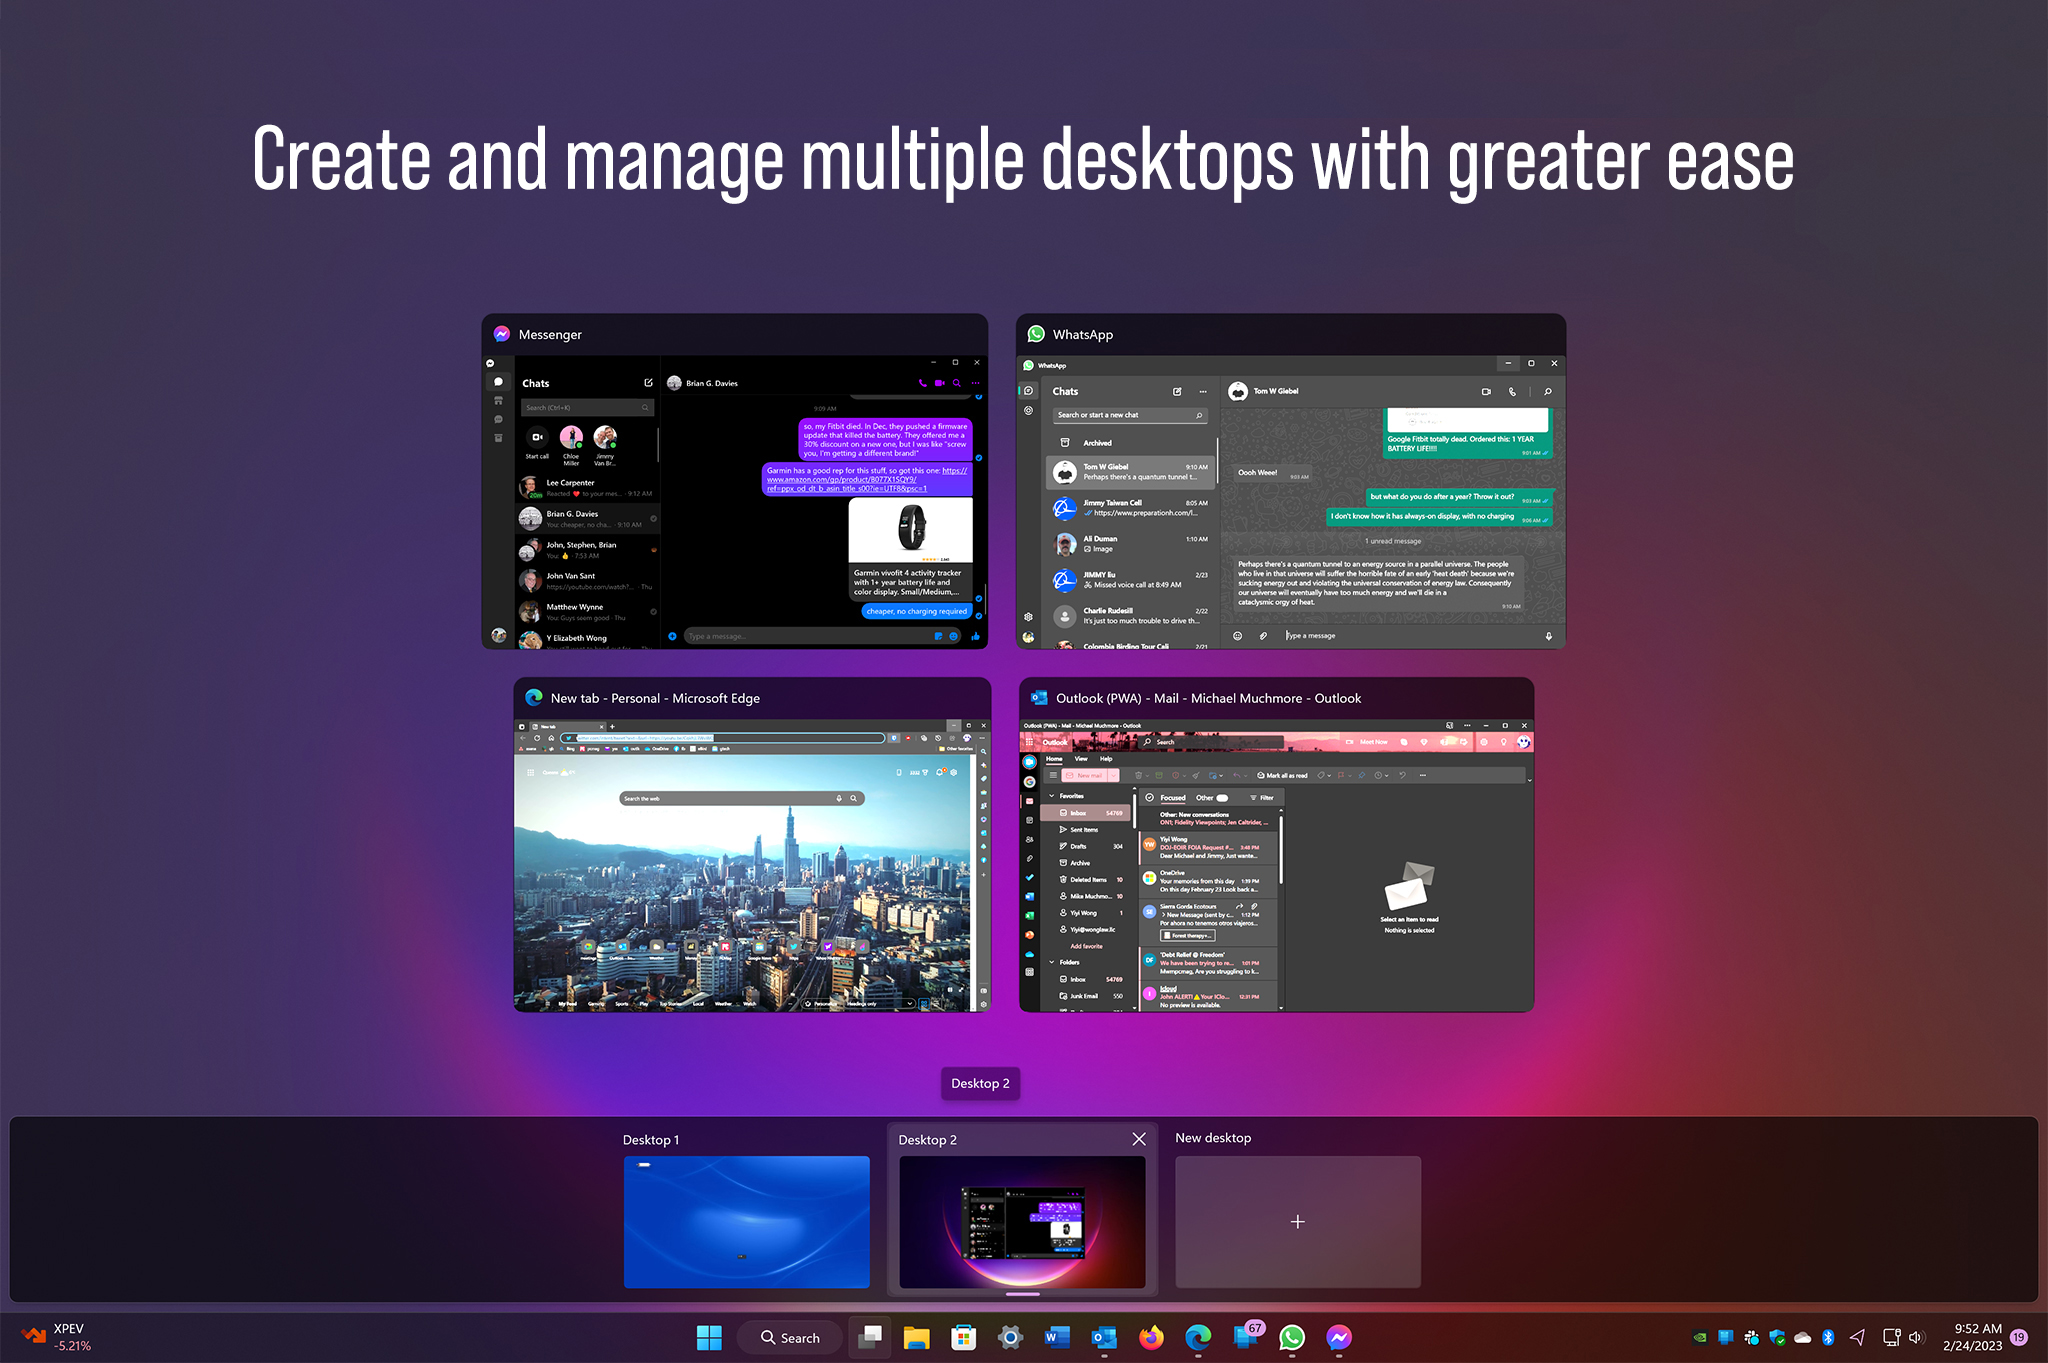Click the location arrow tray icon
This screenshot has height=1363, width=2048.
[x=1858, y=1337]
